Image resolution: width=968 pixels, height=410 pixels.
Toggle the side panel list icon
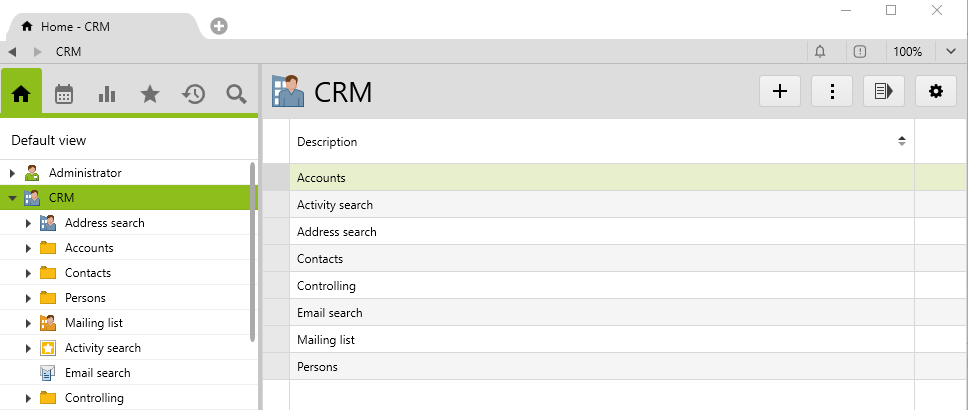coord(884,91)
